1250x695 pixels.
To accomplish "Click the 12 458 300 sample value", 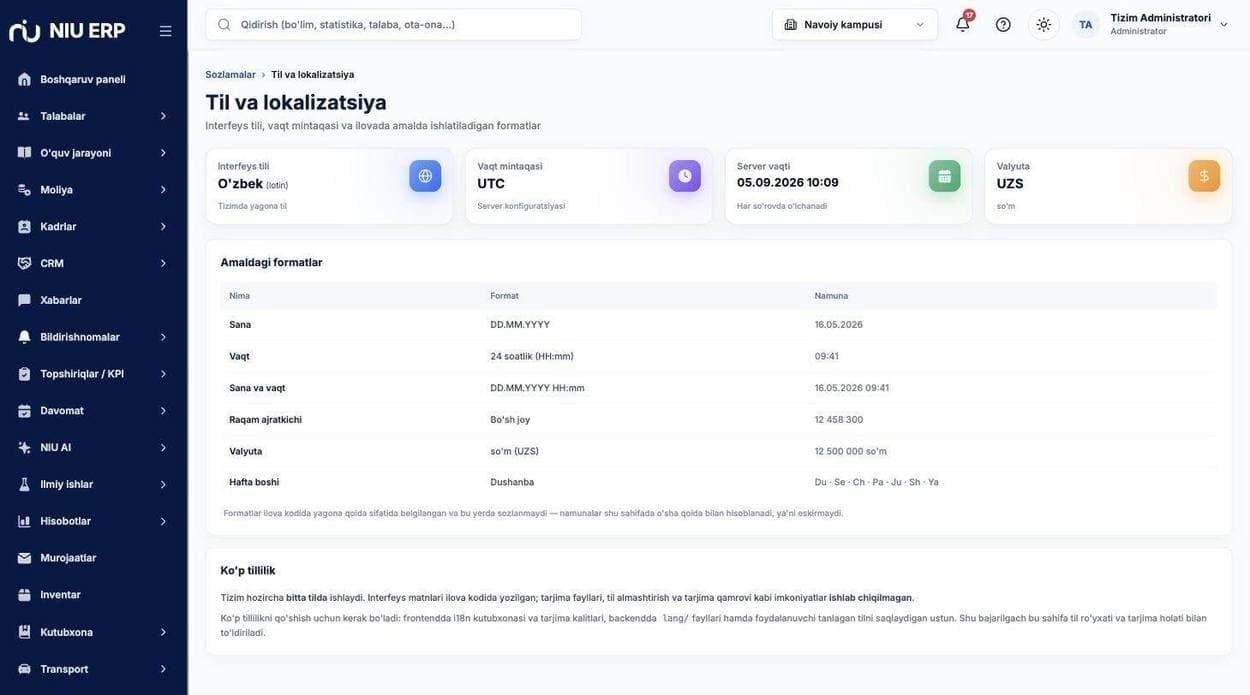I will tap(838, 420).
